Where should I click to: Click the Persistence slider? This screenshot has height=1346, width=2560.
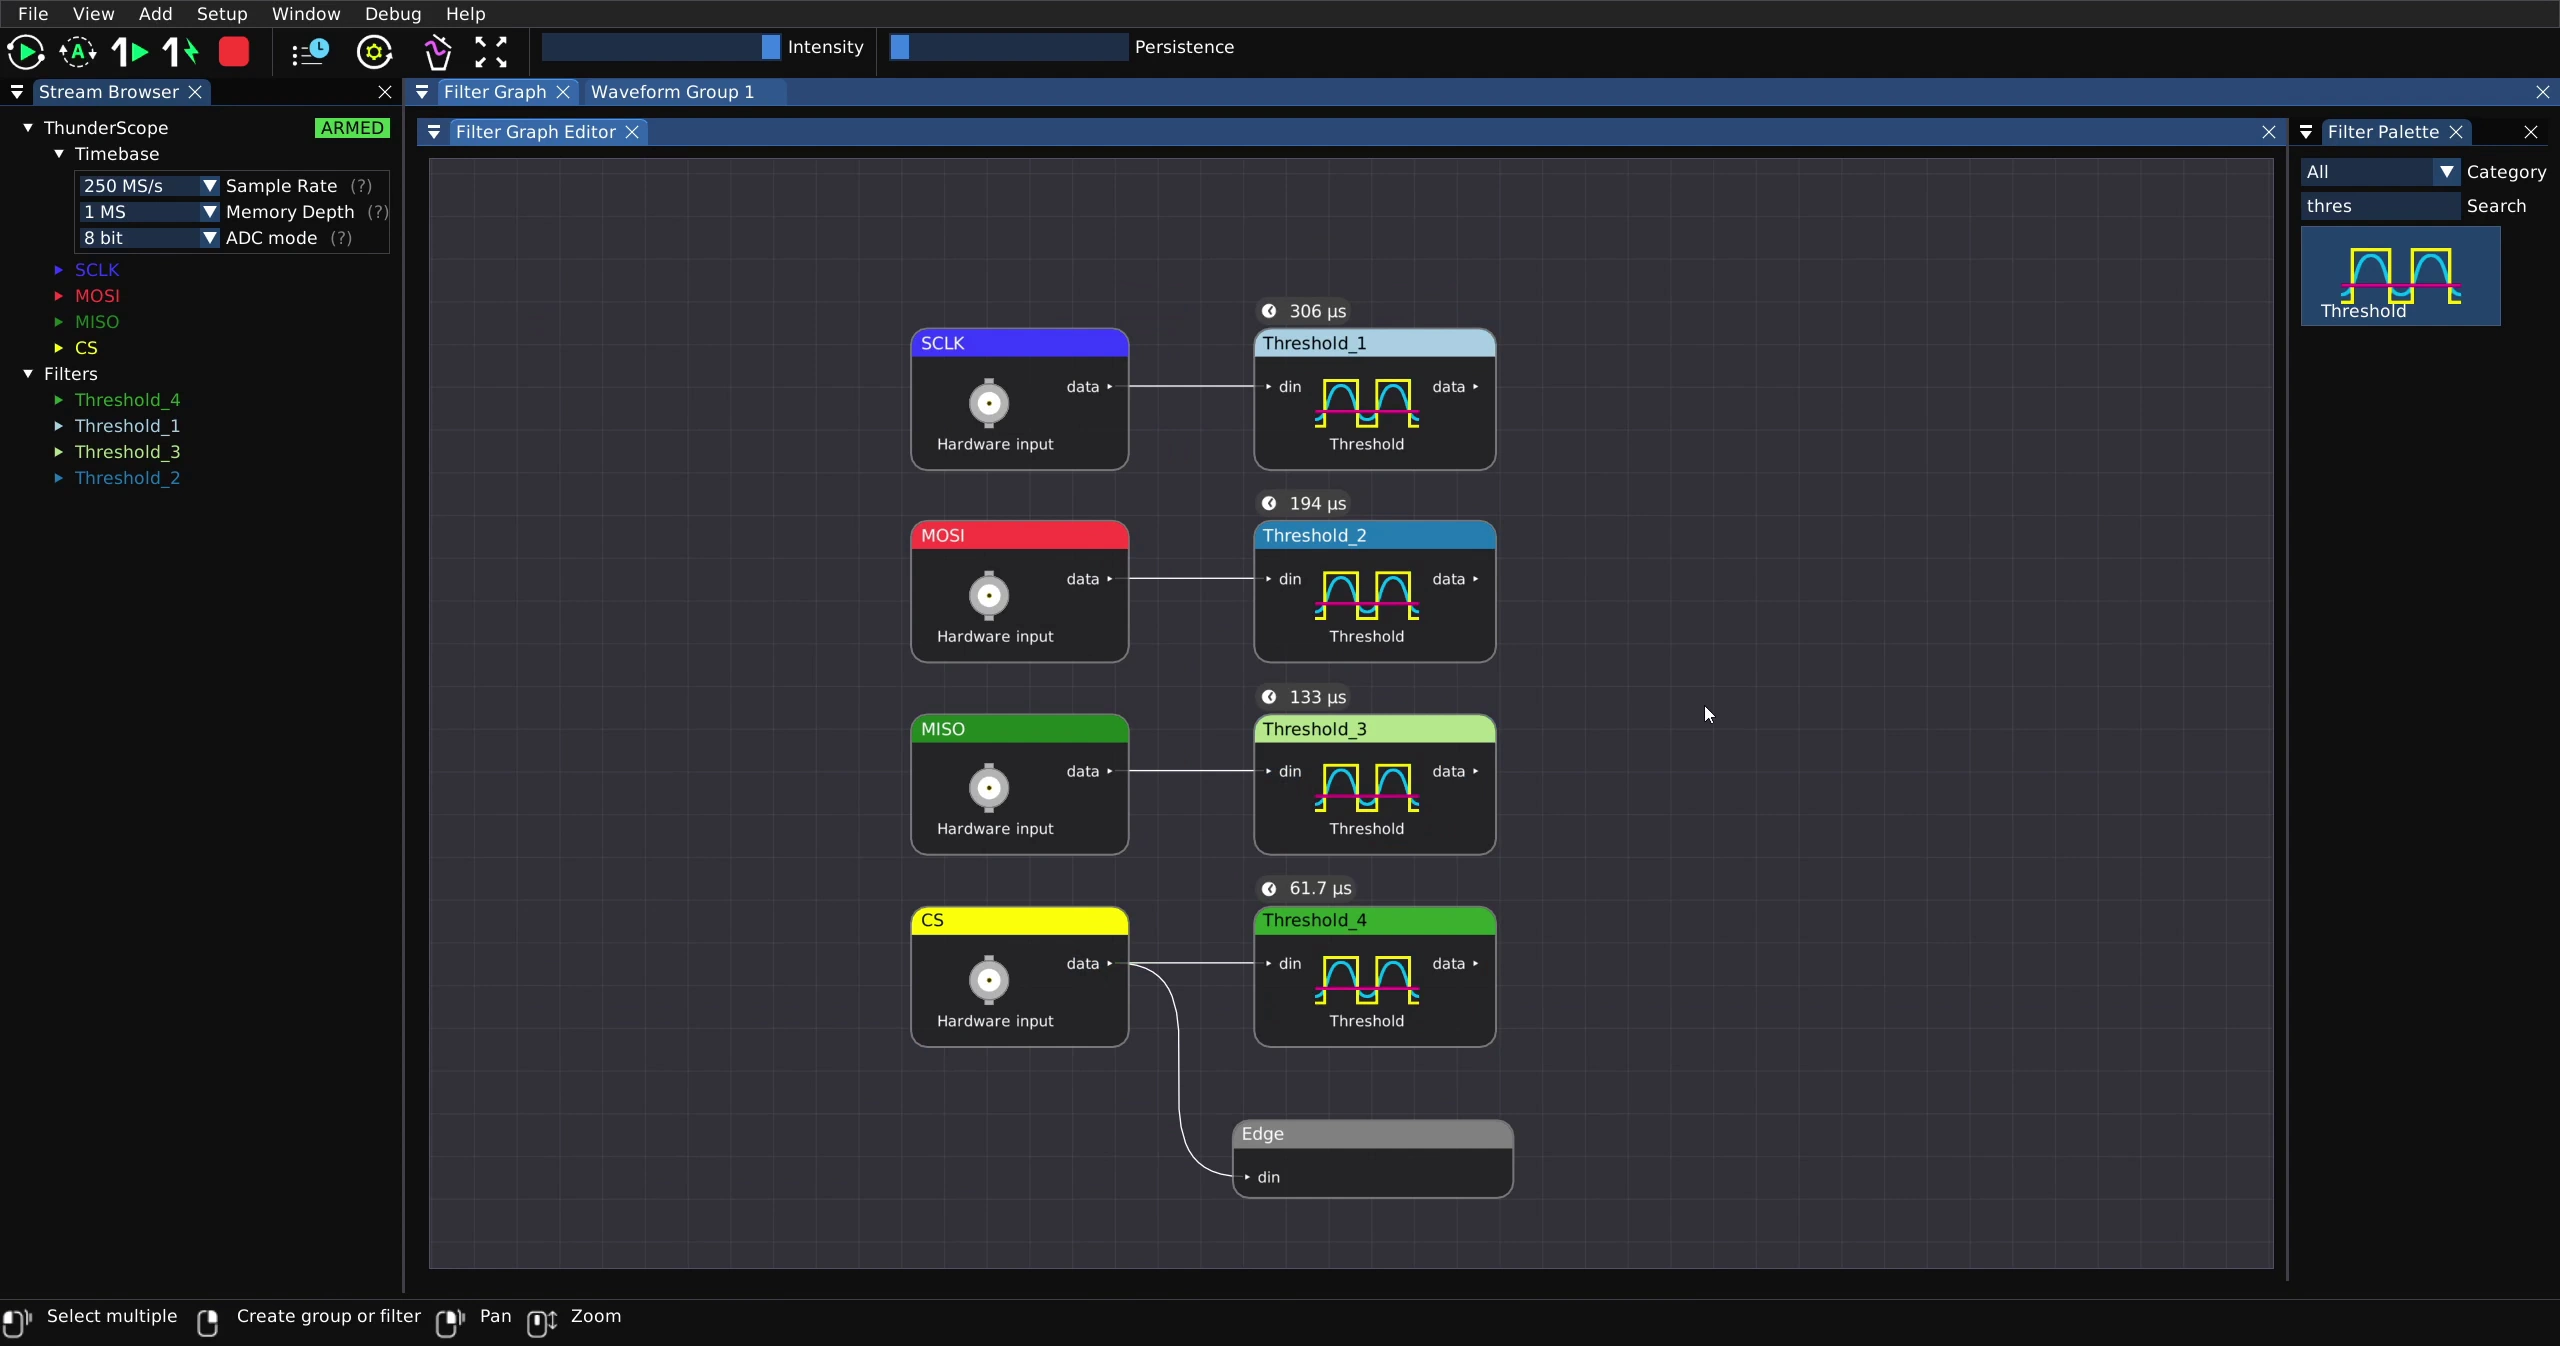[1009, 47]
